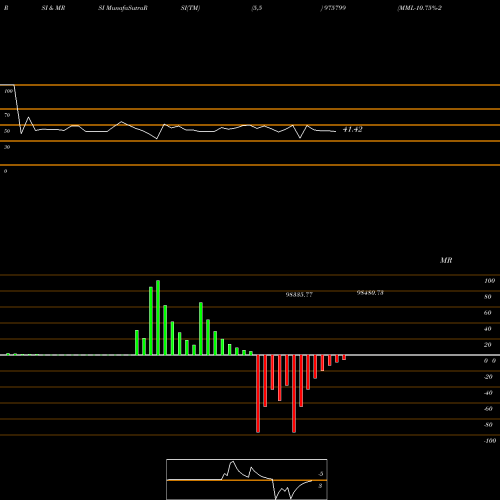Click the 'SI MunafaSutraR' header text
500x500 pixels.
click(x=123, y=8)
